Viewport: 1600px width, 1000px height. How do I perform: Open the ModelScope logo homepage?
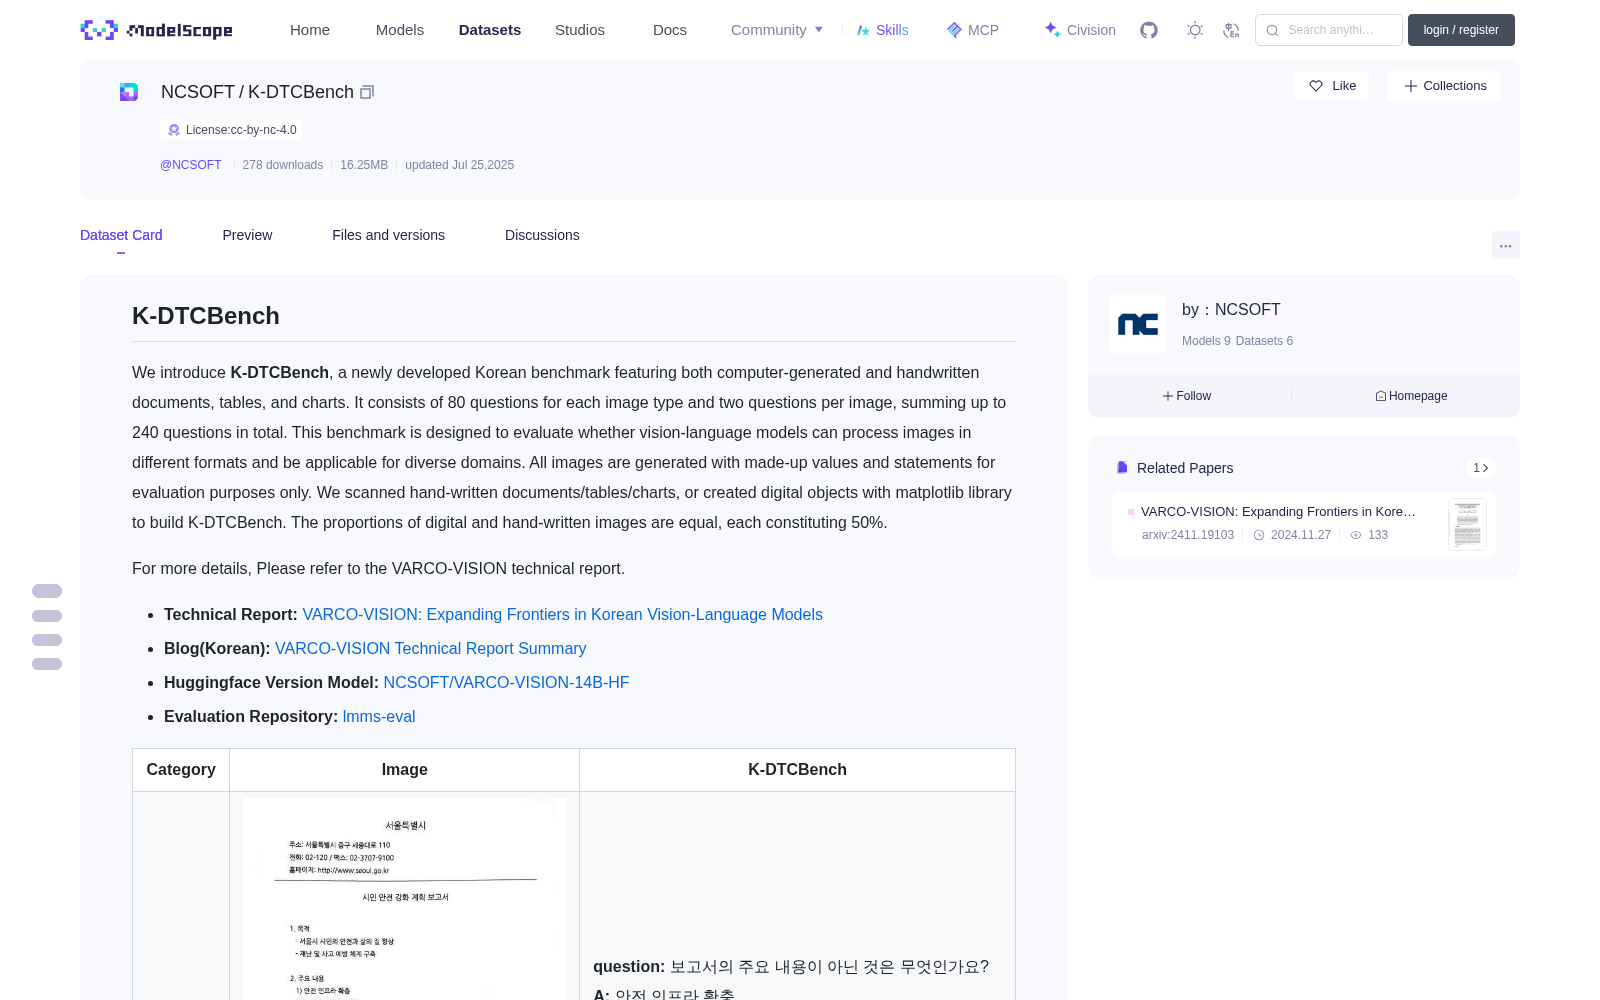pos(156,30)
